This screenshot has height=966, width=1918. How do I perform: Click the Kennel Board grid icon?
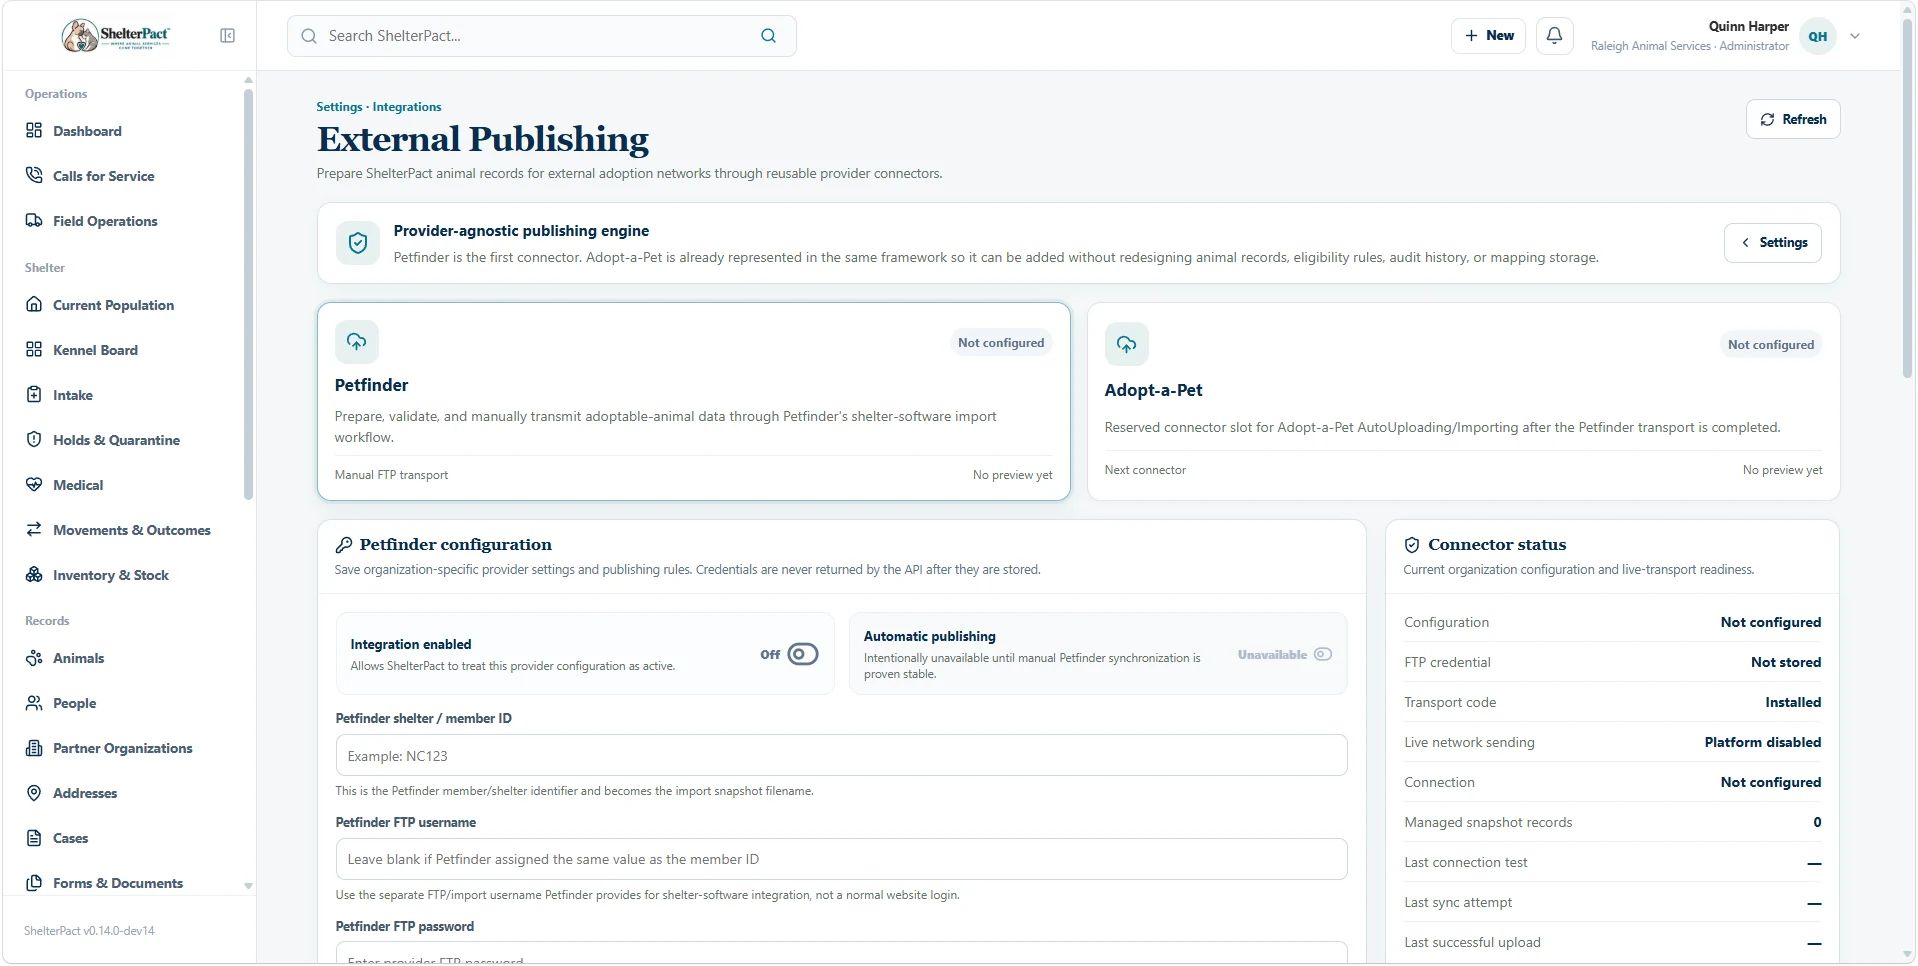(34, 349)
